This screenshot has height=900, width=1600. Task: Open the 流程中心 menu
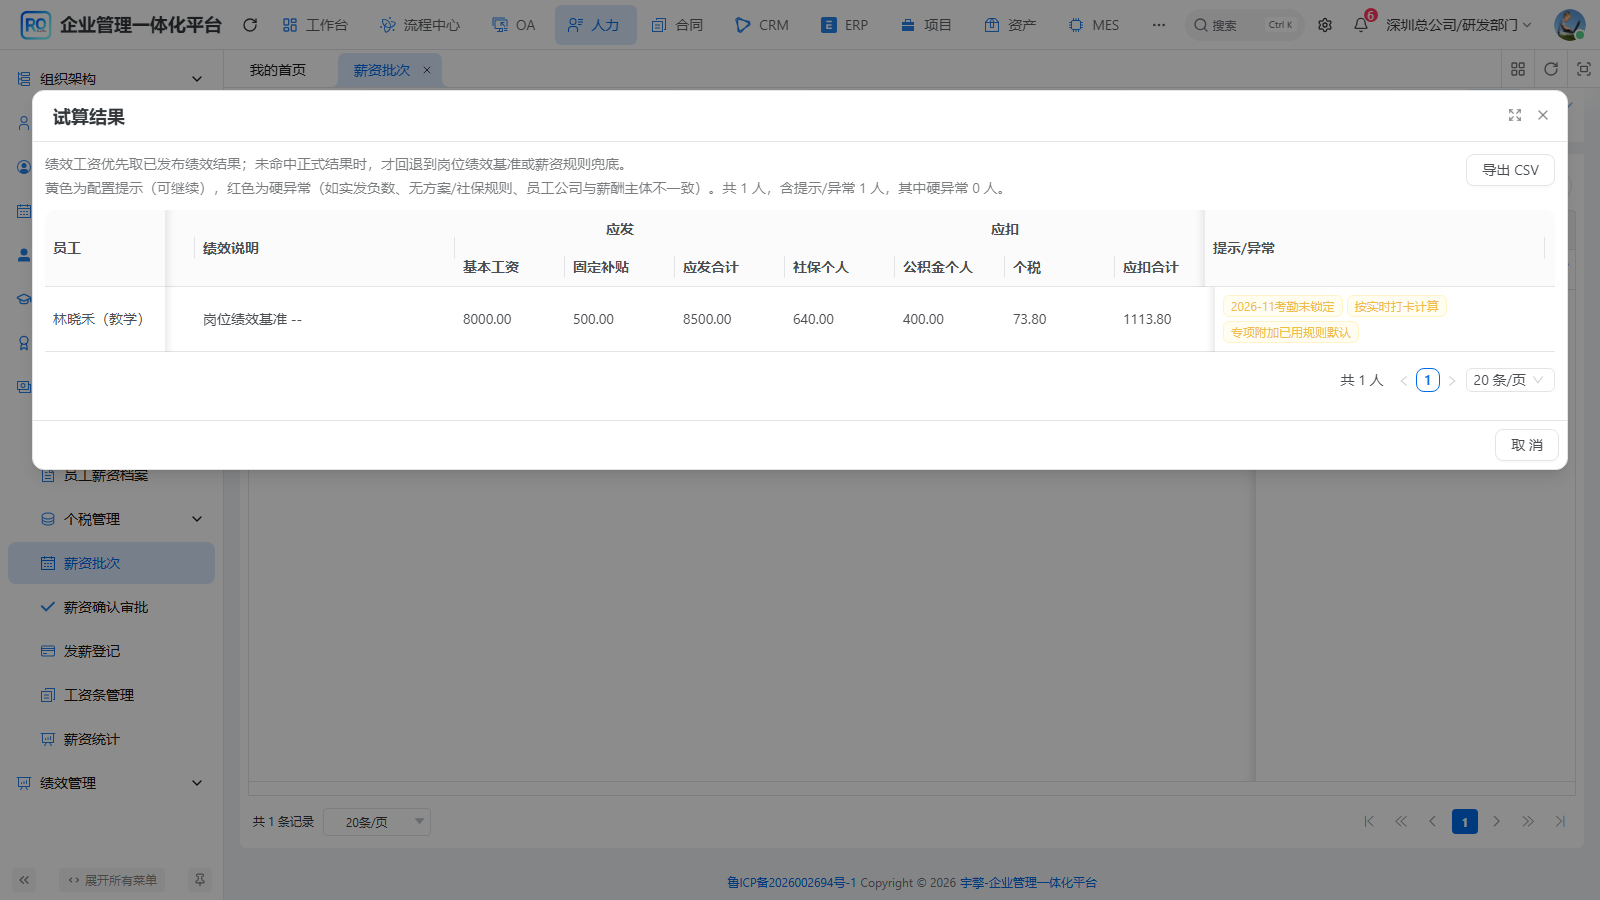click(x=420, y=25)
